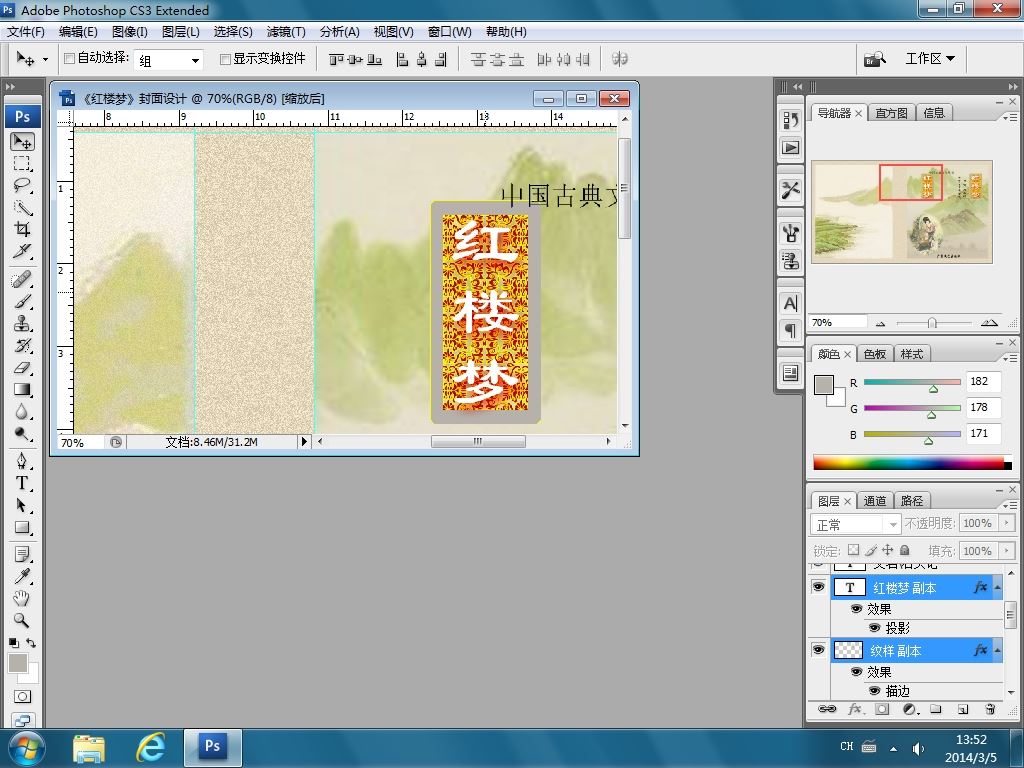Toggle Quick Mask mode
The image size is (1024, 768).
tap(22, 696)
